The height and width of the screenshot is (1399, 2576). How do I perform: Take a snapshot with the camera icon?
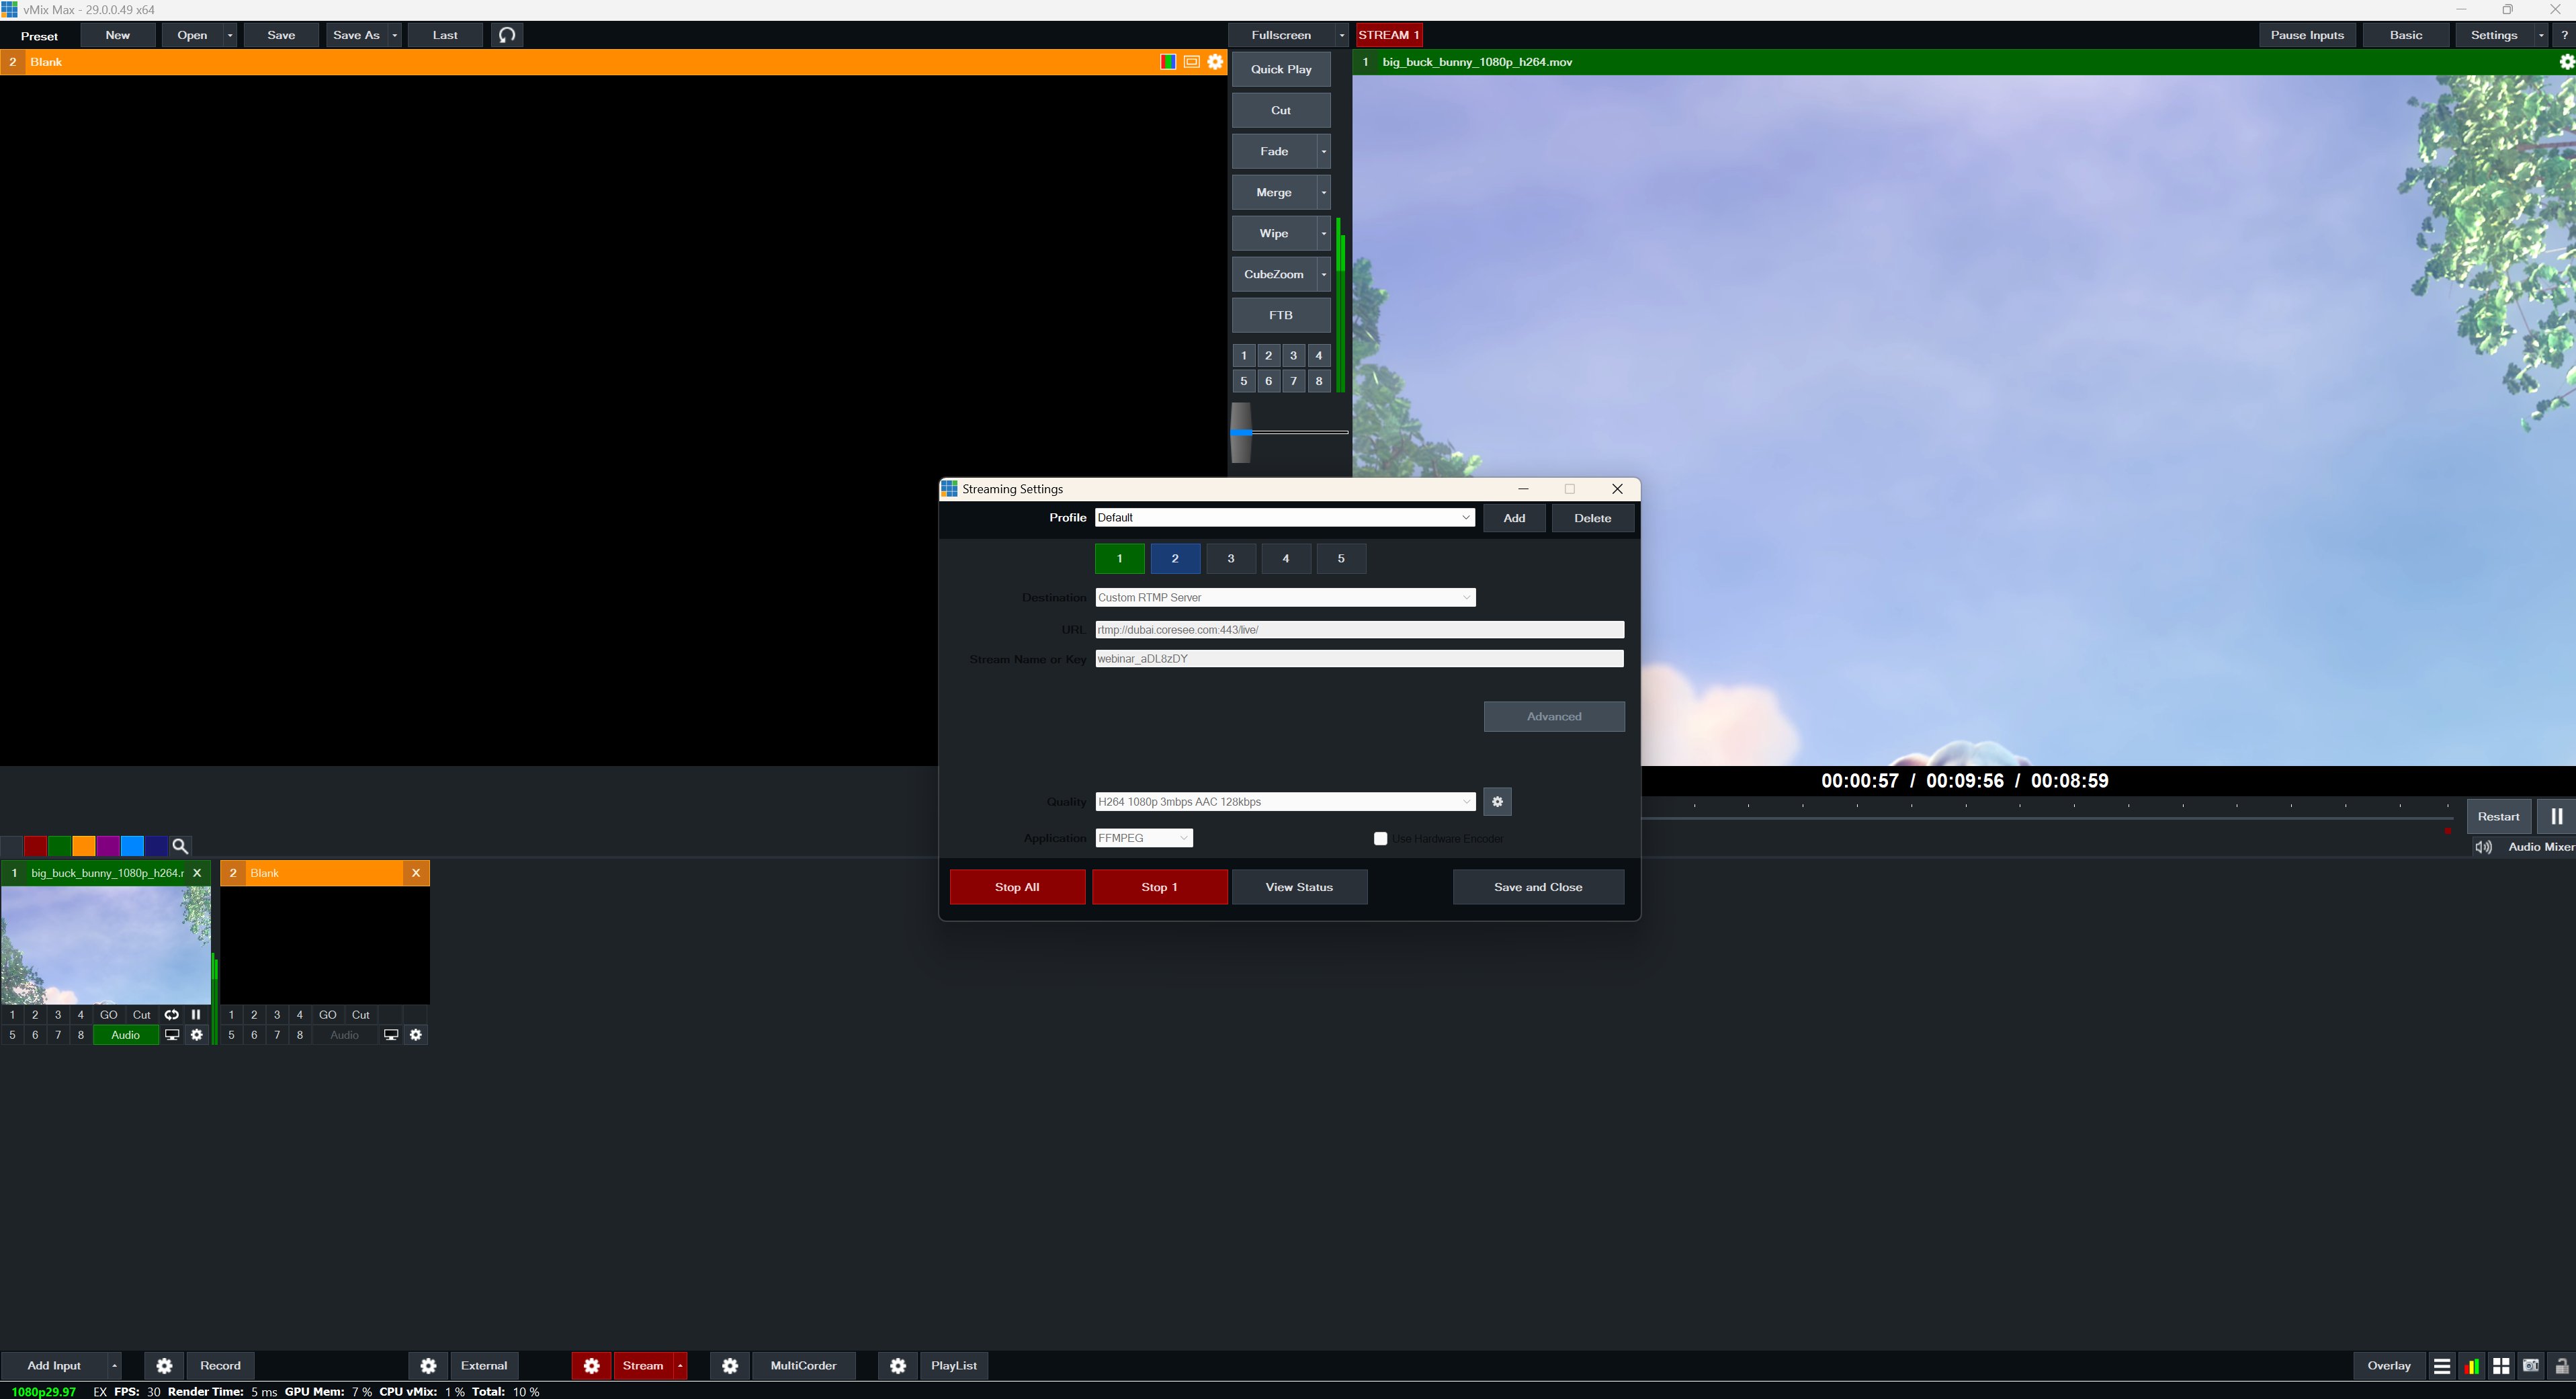coord(2531,1366)
